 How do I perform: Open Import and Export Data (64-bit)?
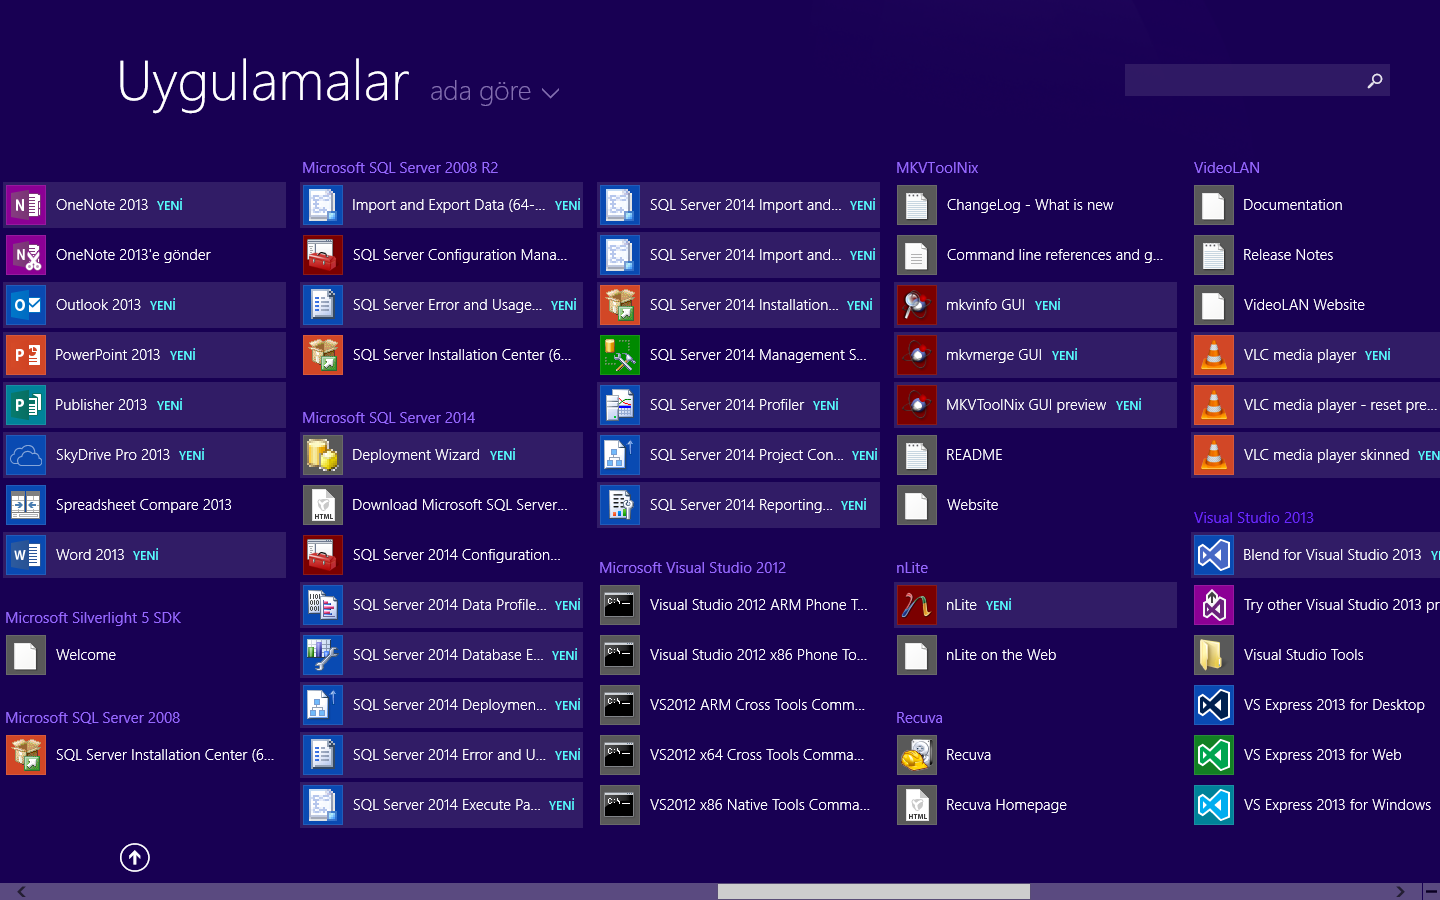click(x=442, y=205)
